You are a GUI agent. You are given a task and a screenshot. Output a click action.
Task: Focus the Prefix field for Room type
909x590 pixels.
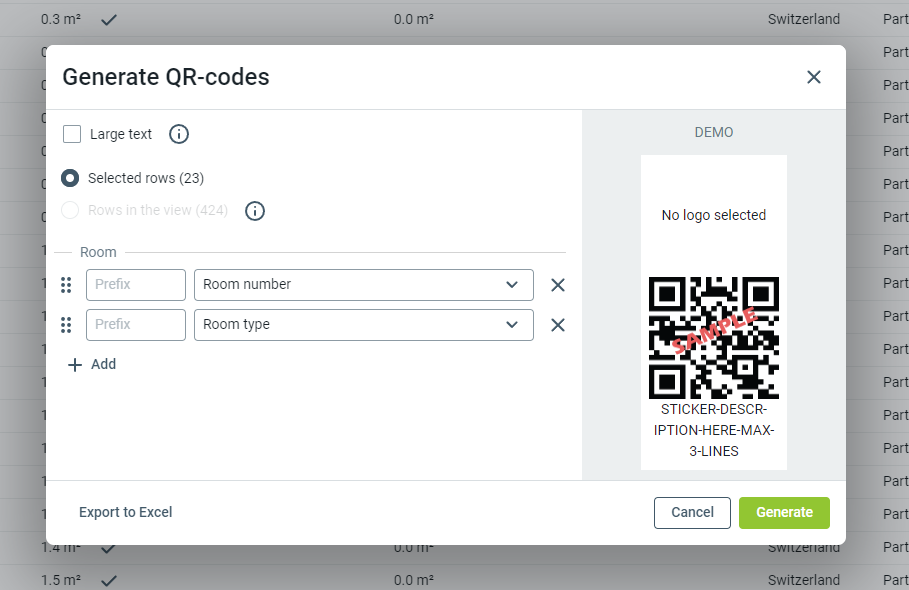136,325
